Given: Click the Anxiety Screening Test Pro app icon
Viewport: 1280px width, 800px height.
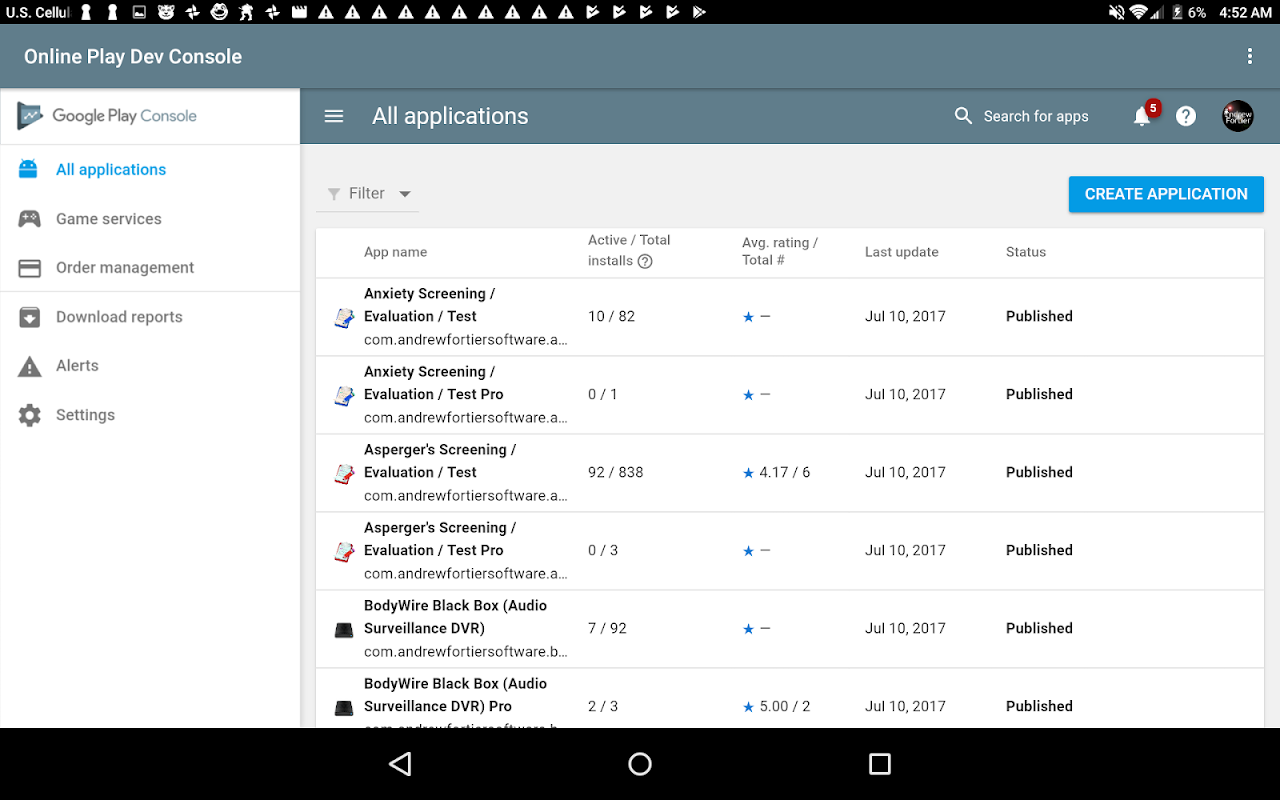Looking at the screenshot, I should point(344,395).
